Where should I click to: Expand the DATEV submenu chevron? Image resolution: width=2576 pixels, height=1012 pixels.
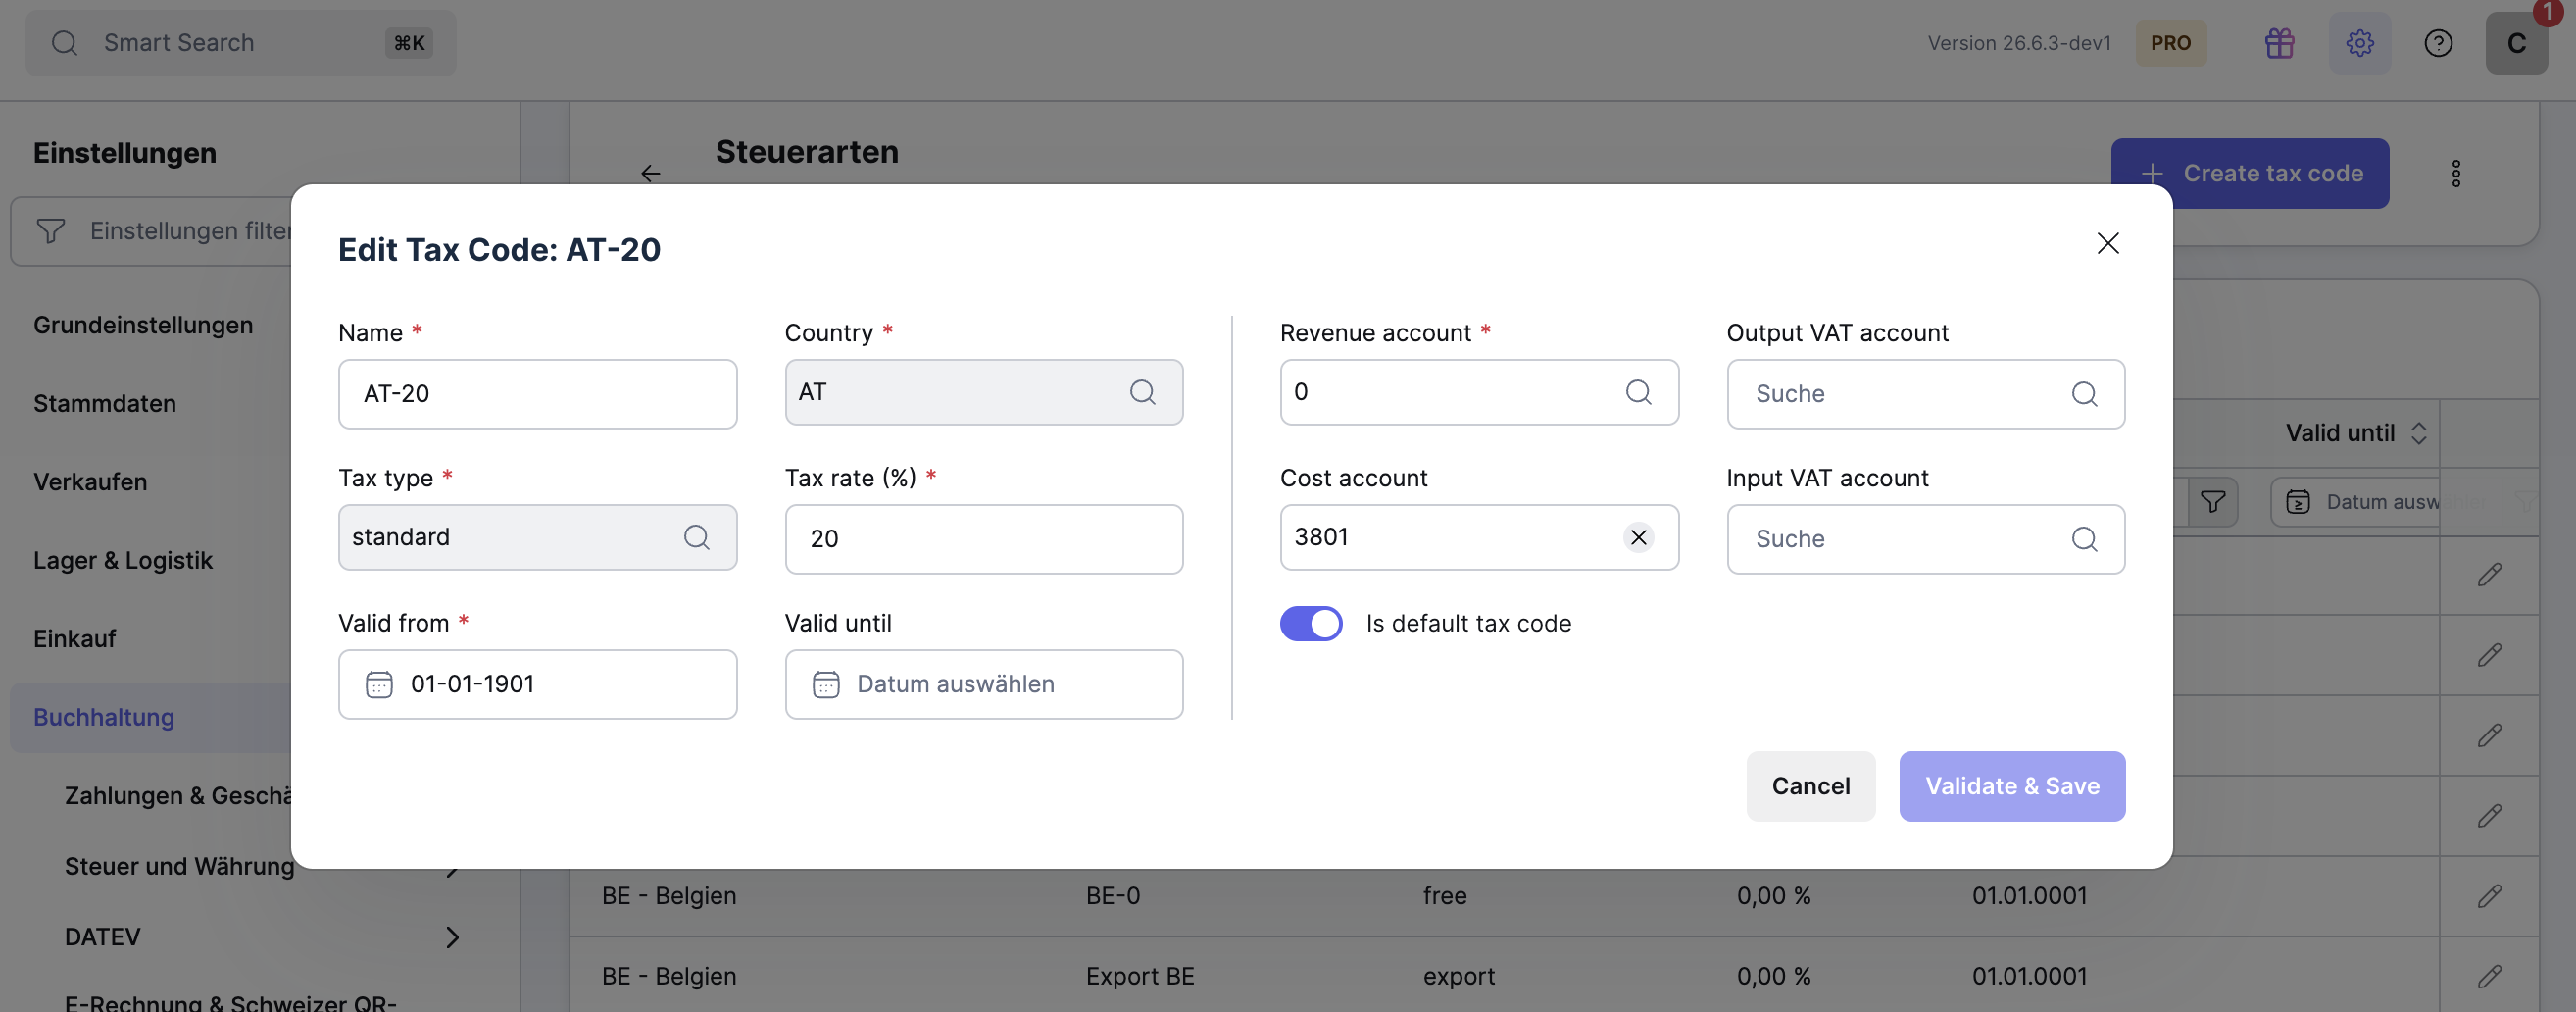pyautogui.click(x=452, y=937)
